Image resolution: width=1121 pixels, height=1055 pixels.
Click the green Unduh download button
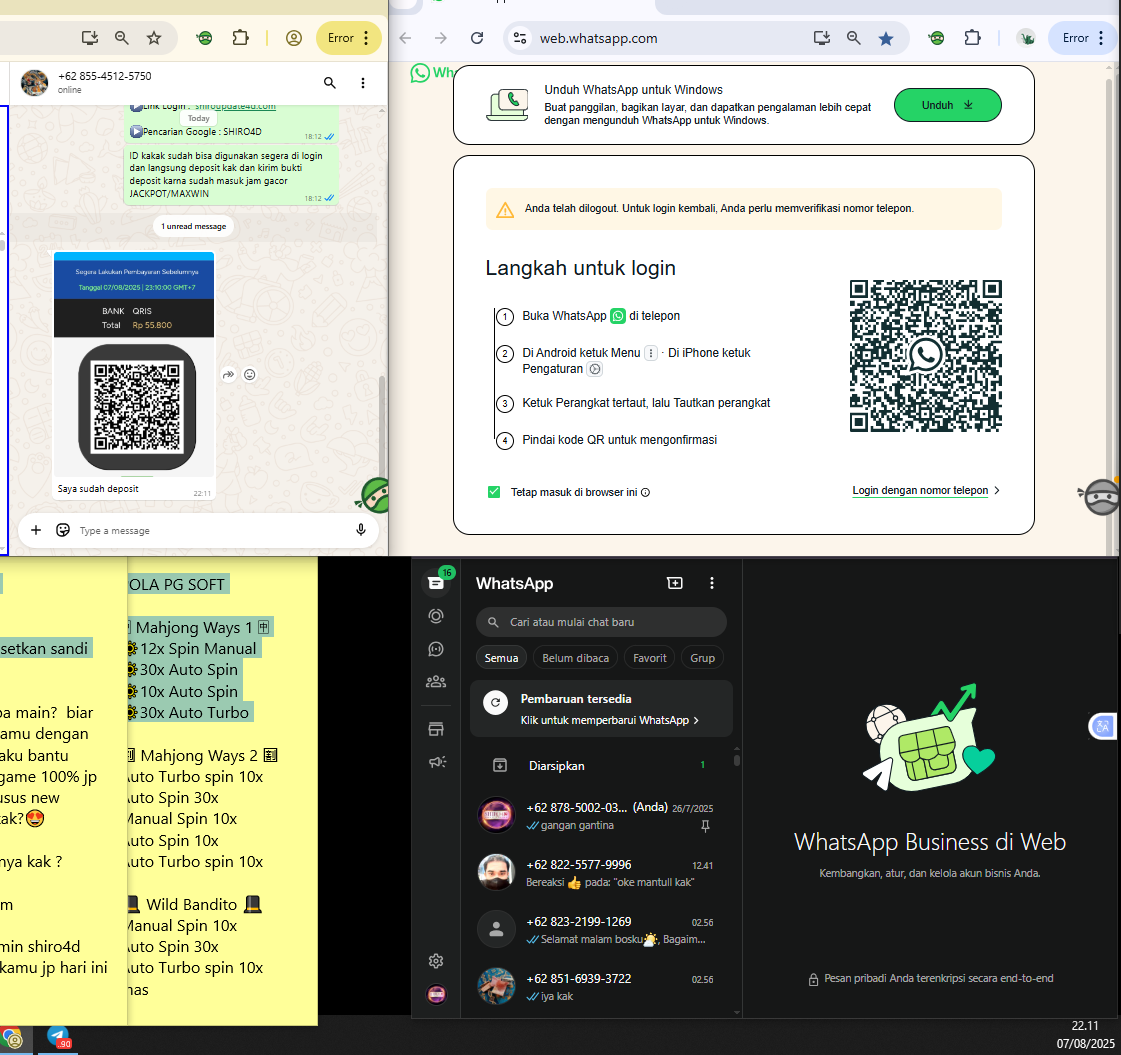point(947,105)
